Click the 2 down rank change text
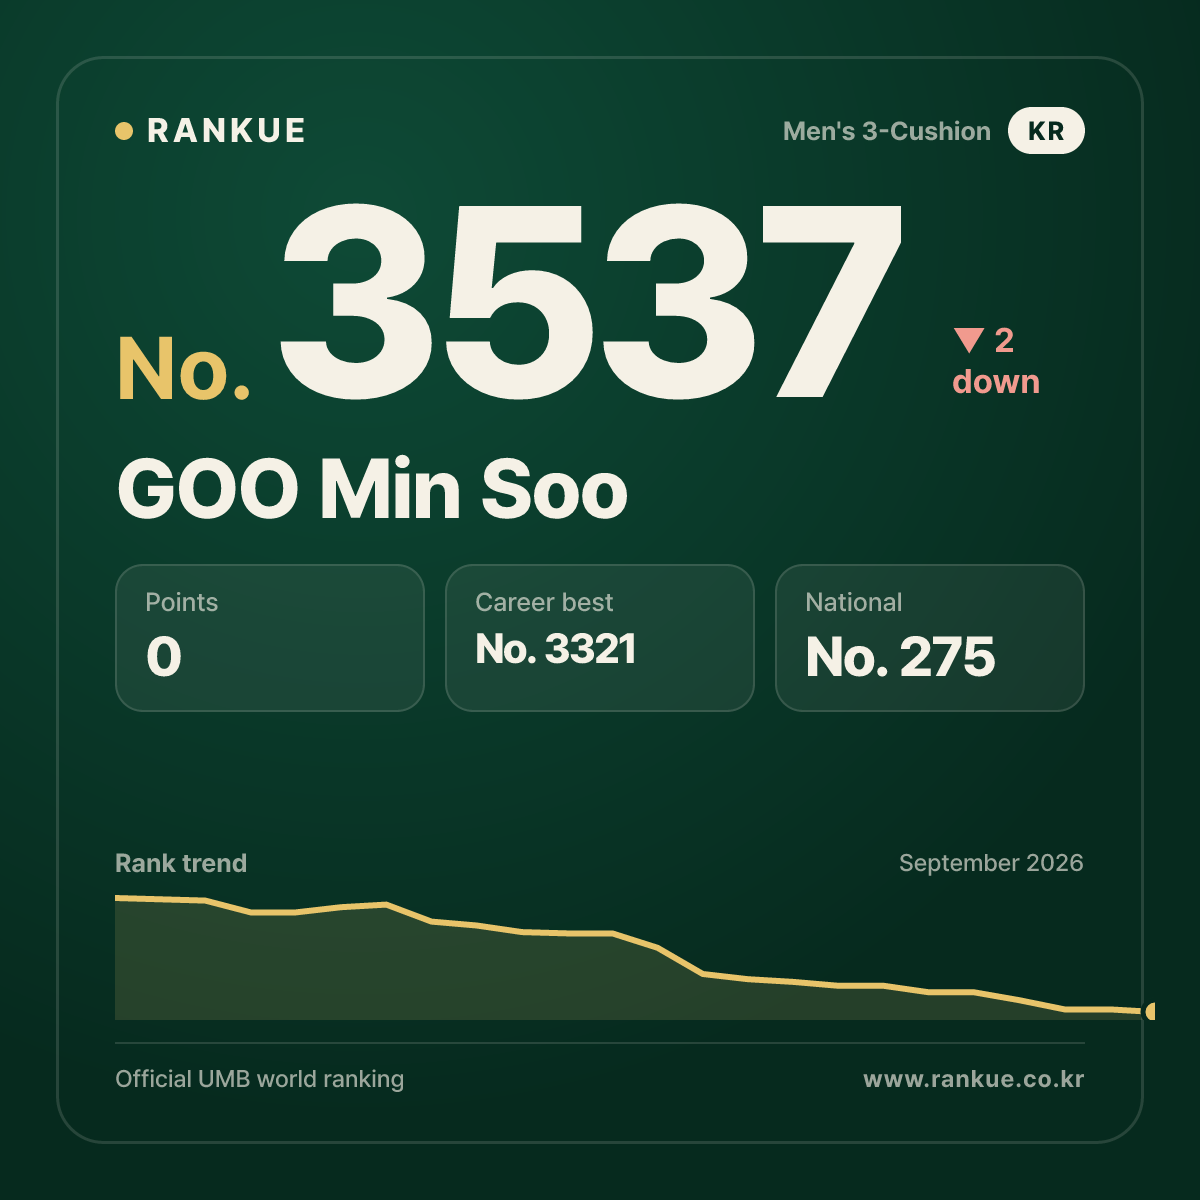This screenshot has height=1200, width=1200. coord(997,361)
